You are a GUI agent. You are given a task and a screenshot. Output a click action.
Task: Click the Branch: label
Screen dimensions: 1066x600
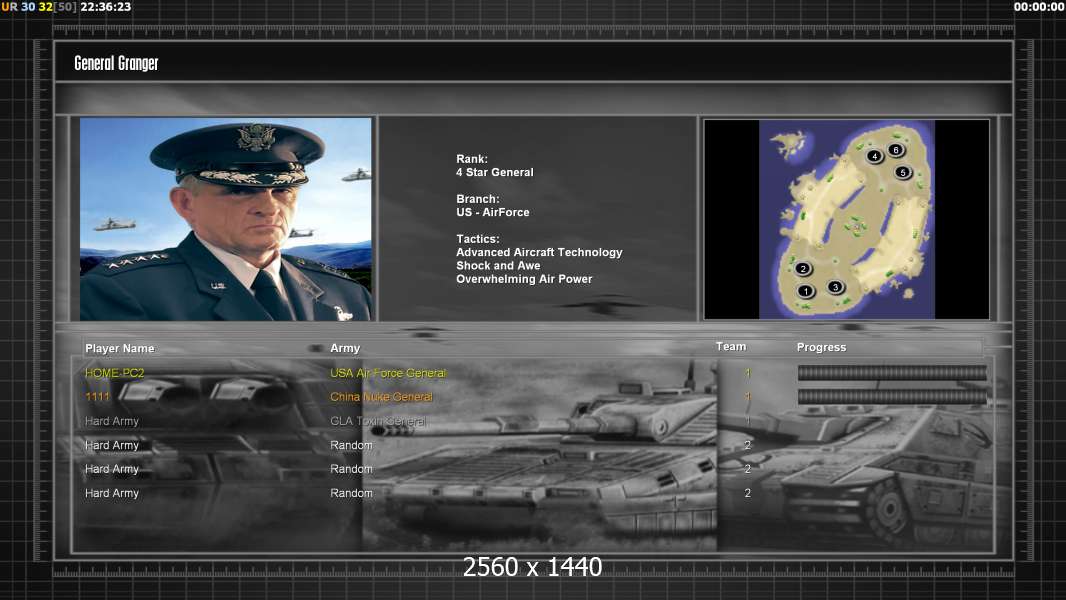(x=478, y=199)
